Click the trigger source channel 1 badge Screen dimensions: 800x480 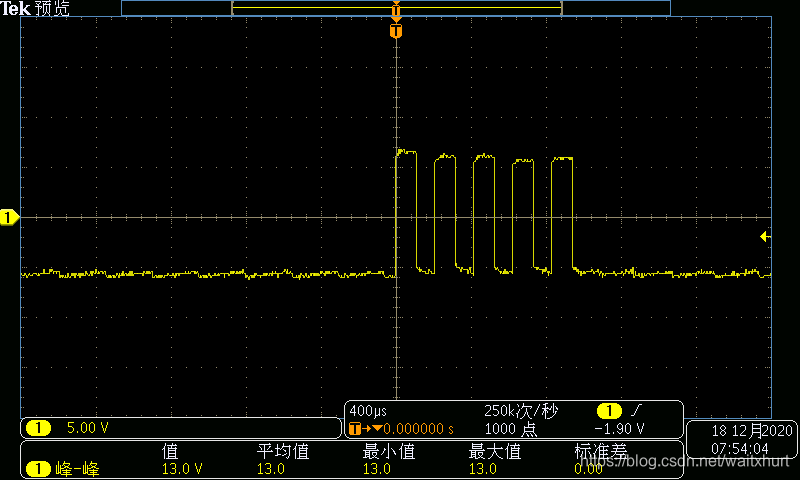click(x=609, y=410)
